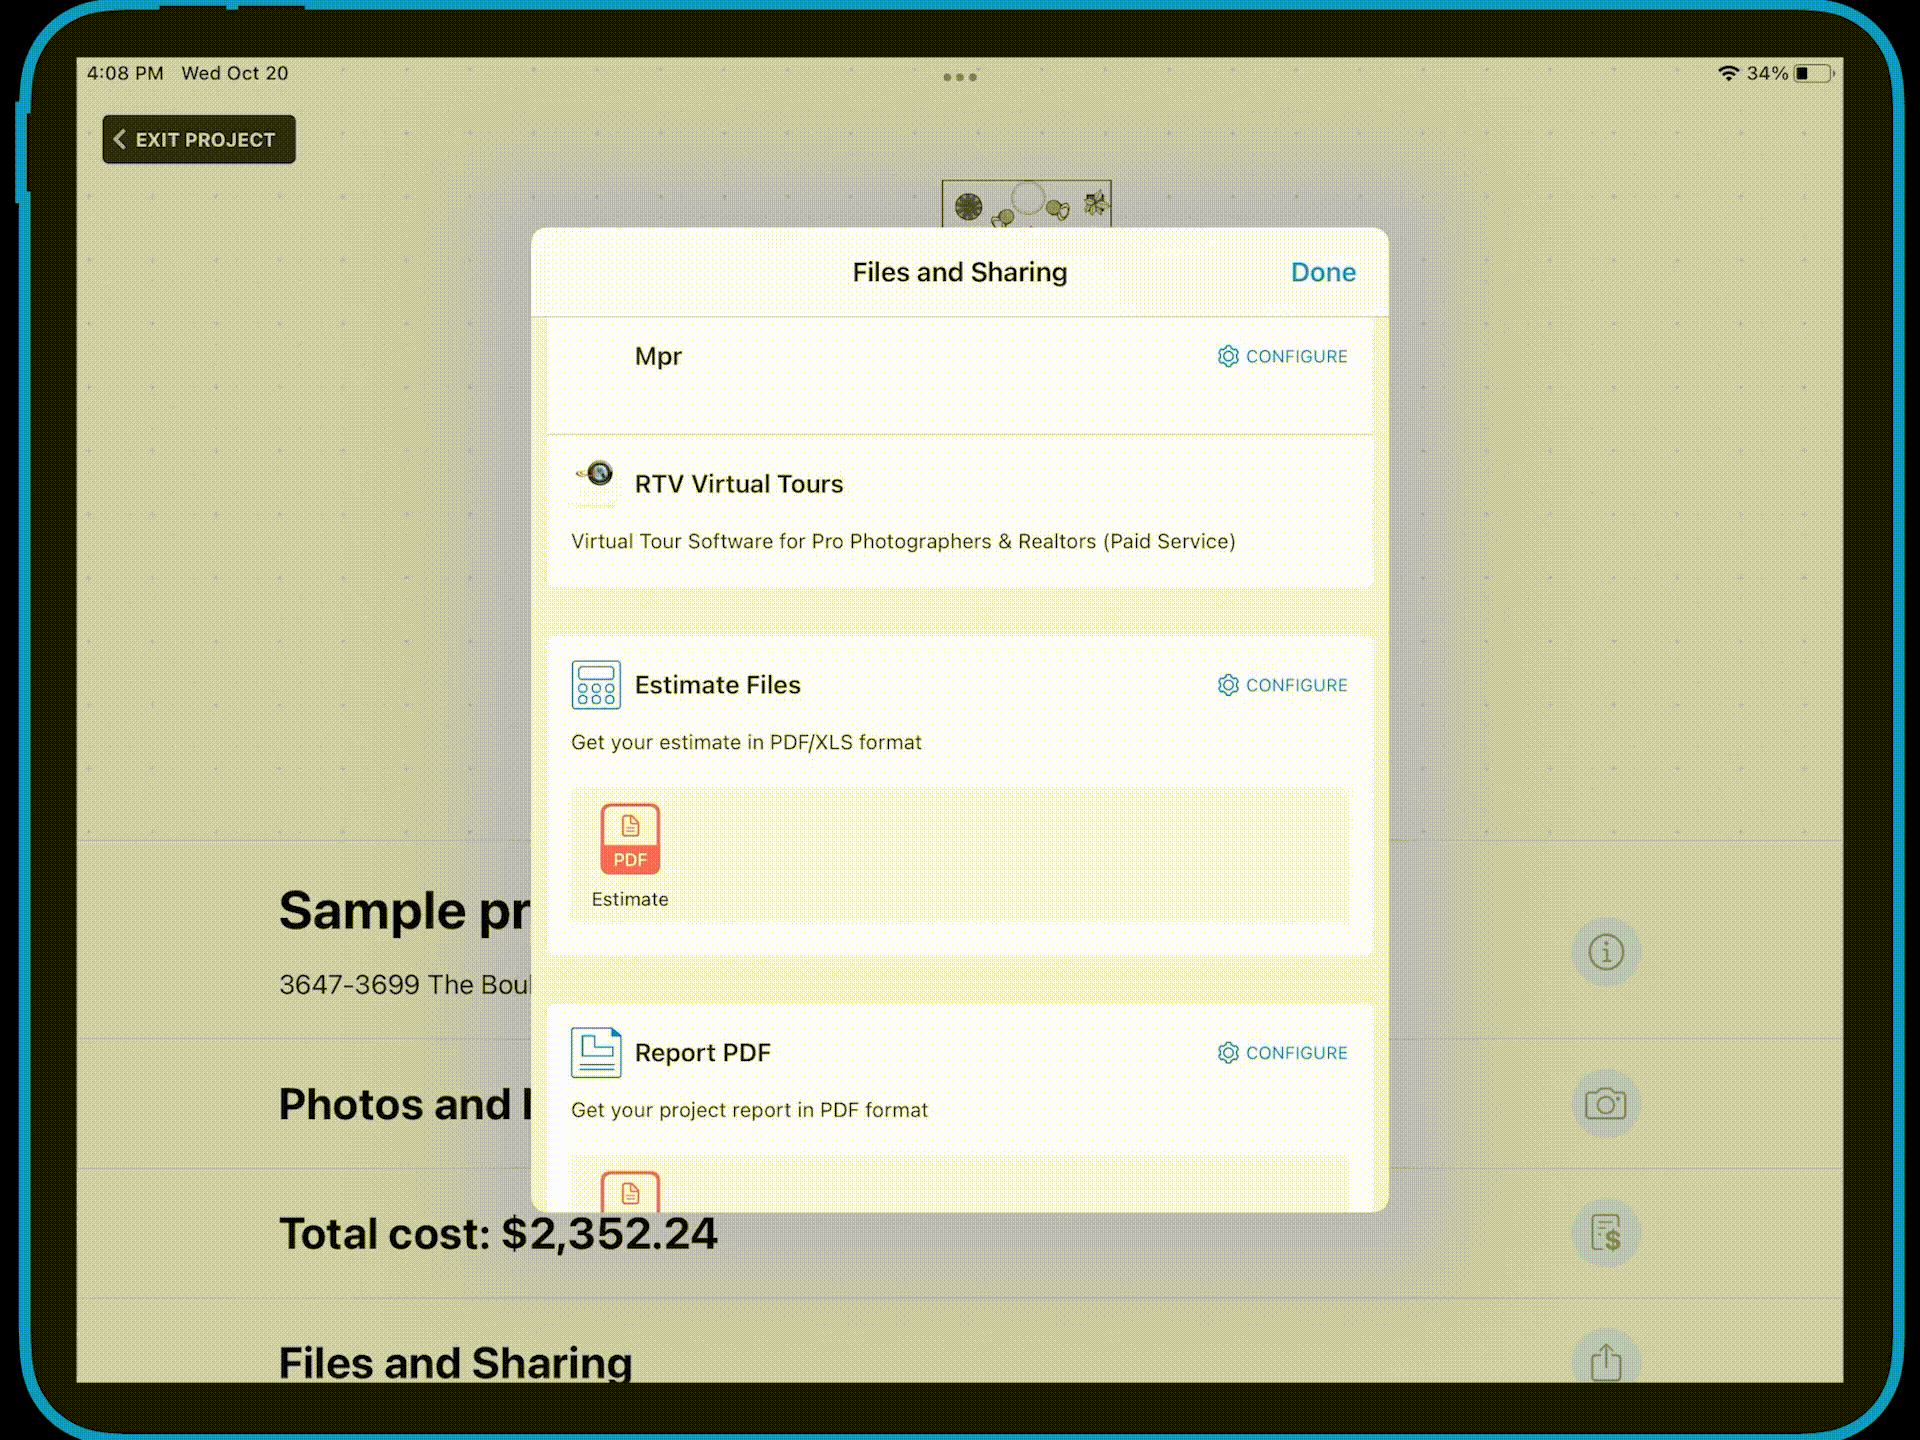Click the 3647-3699 The Boulevard address text
1920x1440 pixels.
[405, 985]
